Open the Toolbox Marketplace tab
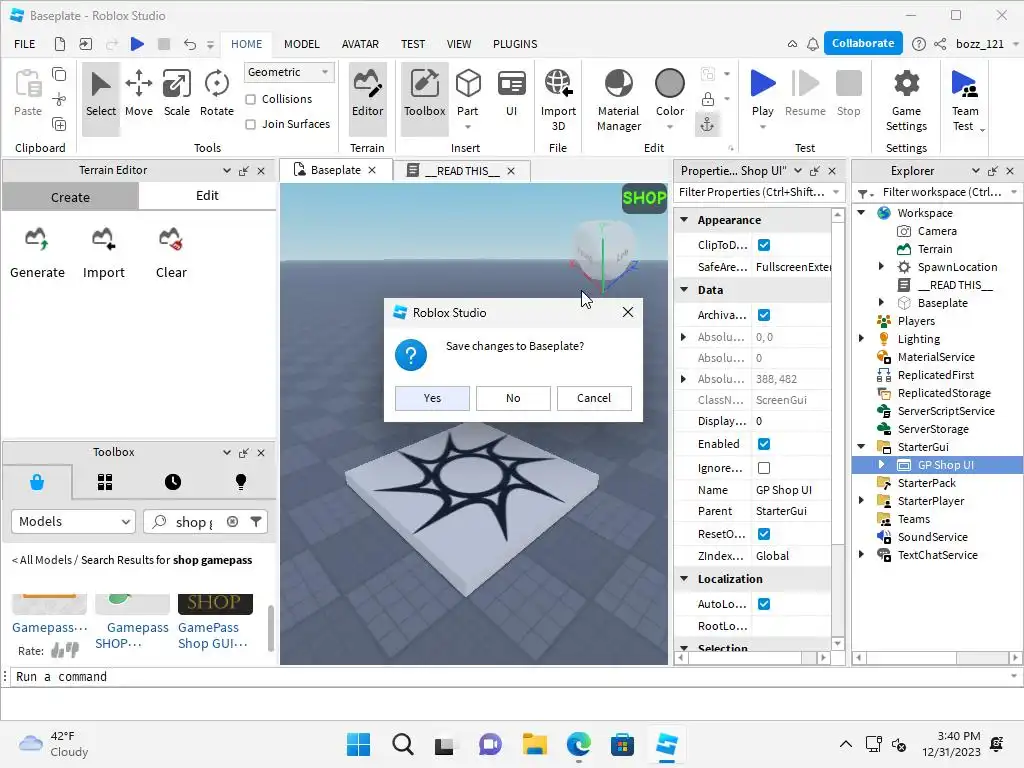1024x768 pixels. 37,482
